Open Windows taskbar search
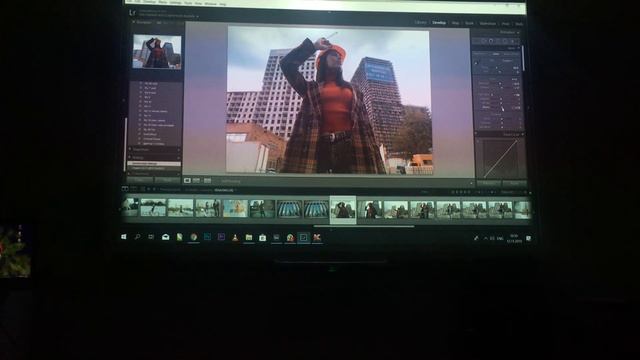The image size is (640, 360). (138, 237)
